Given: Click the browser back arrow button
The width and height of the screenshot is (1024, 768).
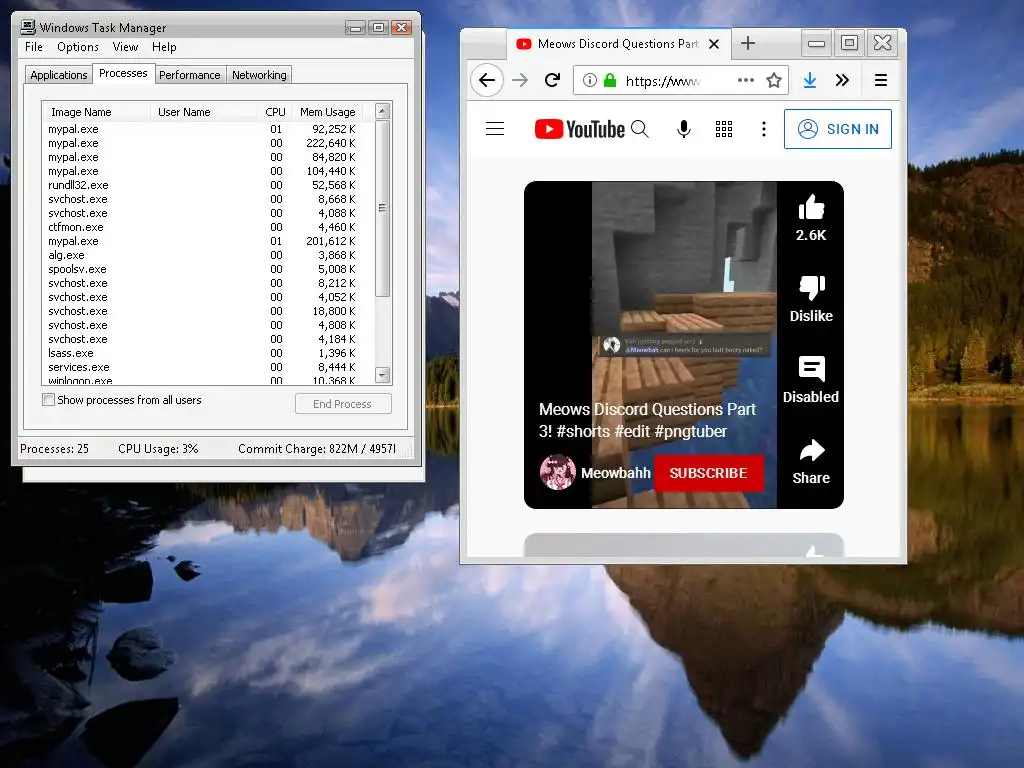Looking at the screenshot, I should tap(487, 80).
